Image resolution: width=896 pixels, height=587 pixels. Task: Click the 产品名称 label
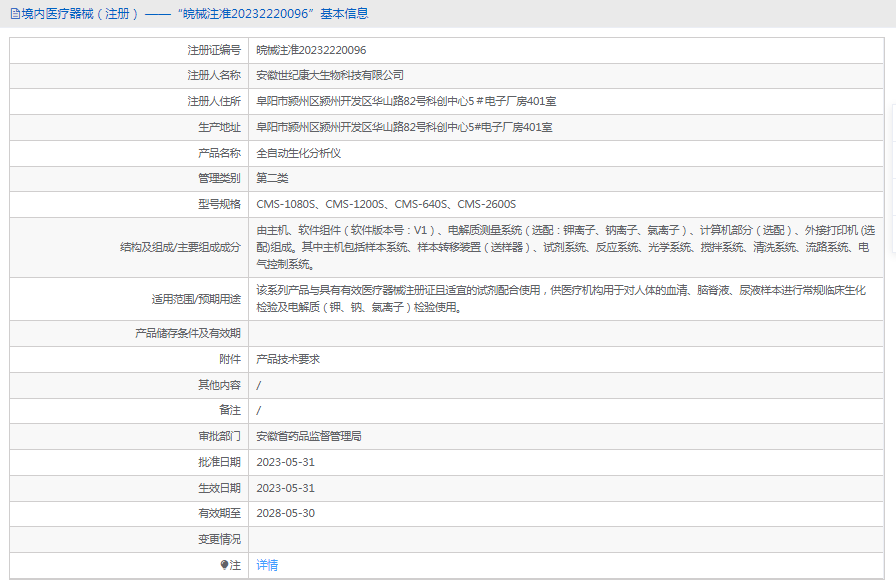(x=219, y=153)
